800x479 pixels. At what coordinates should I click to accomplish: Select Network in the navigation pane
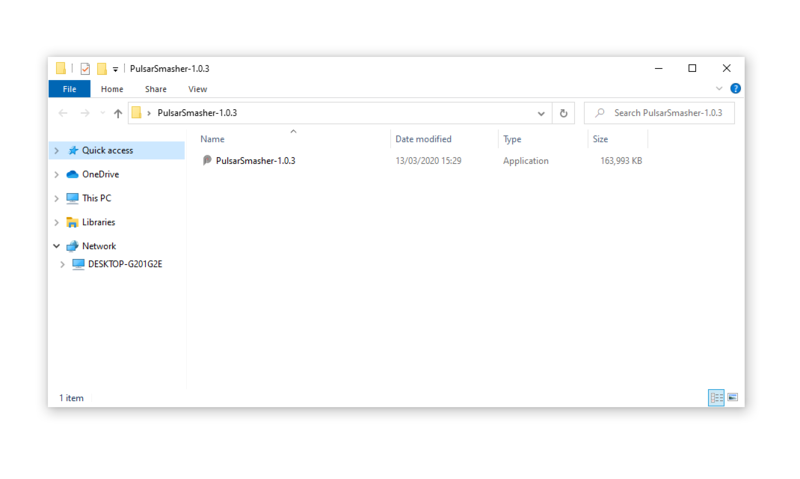(99, 246)
